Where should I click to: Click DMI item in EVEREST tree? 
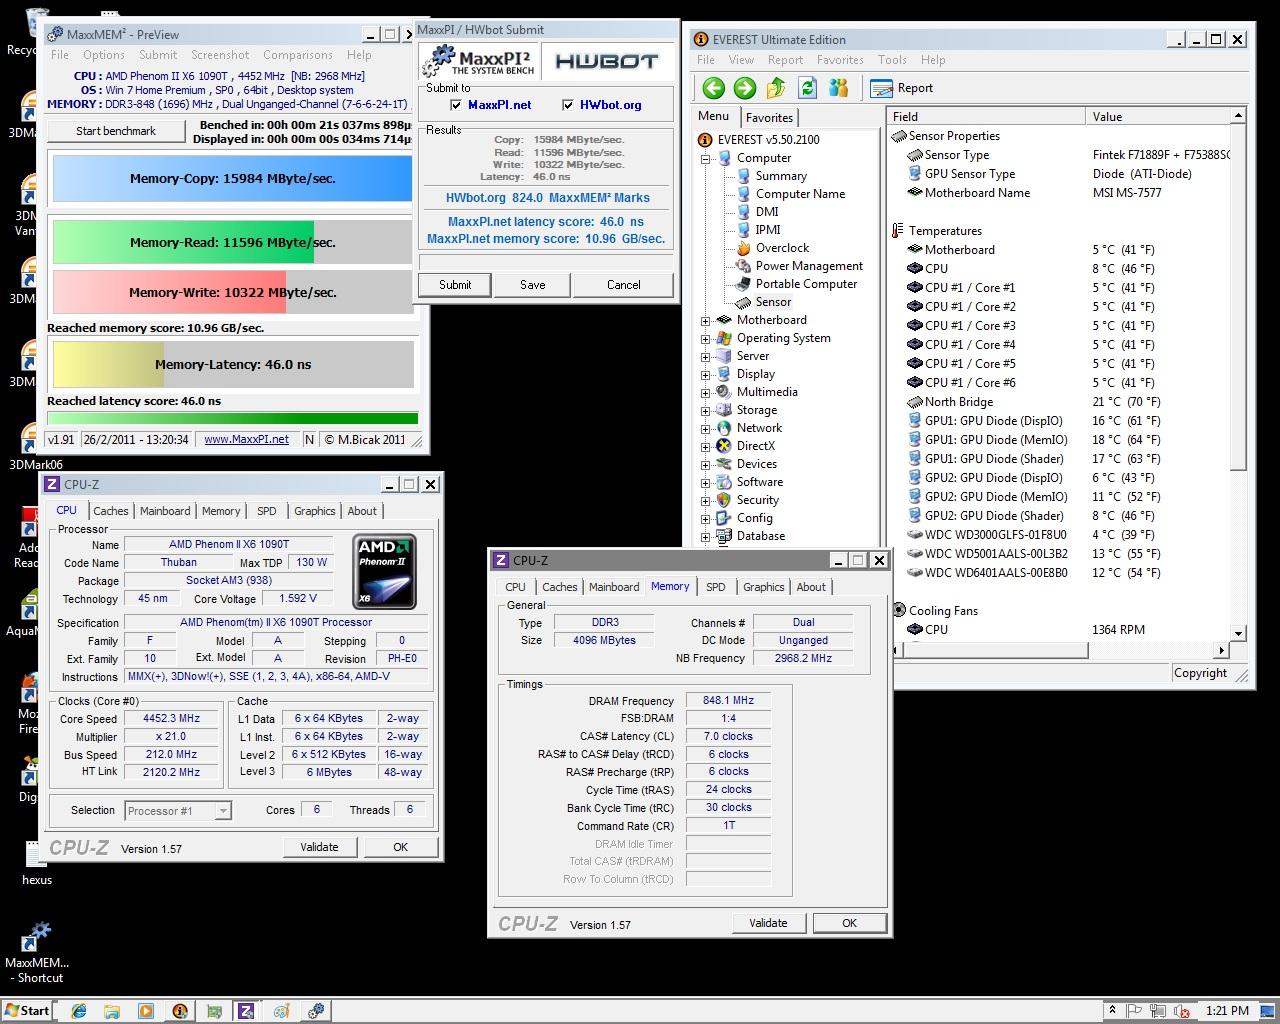[766, 212]
